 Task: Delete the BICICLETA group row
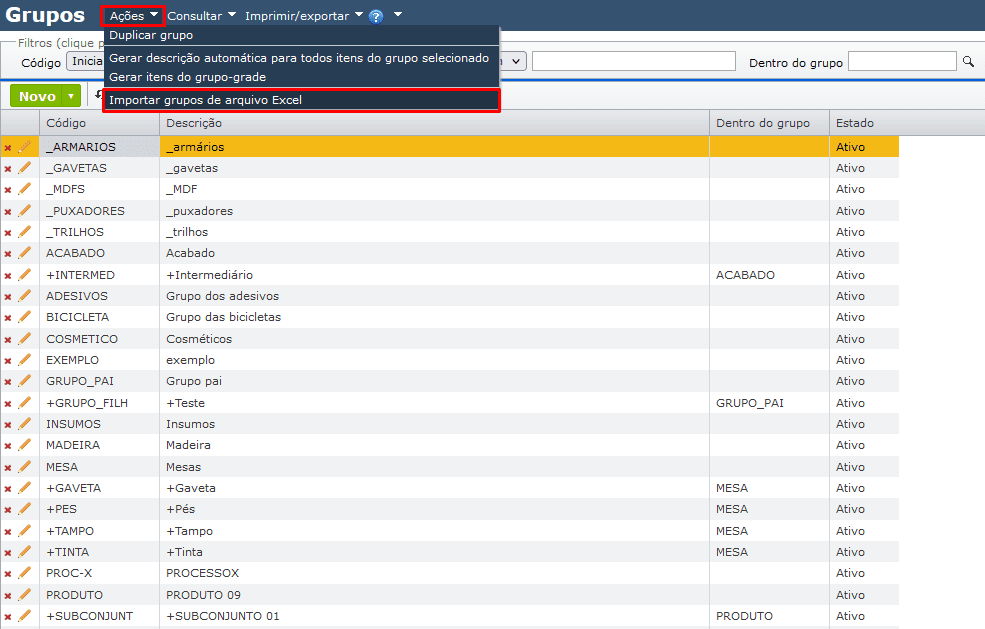click(x=8, y=318)
